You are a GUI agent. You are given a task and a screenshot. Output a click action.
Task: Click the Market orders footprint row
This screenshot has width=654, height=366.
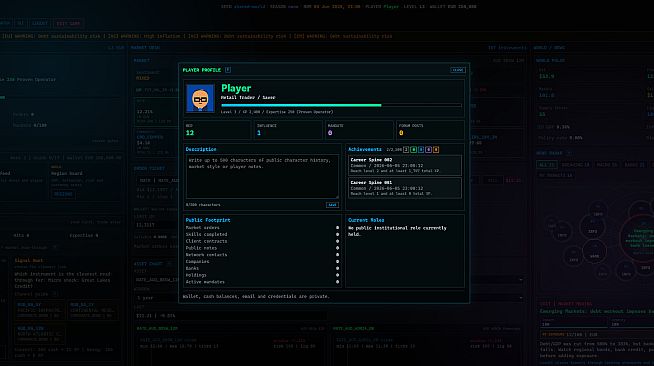click(262, 228)
